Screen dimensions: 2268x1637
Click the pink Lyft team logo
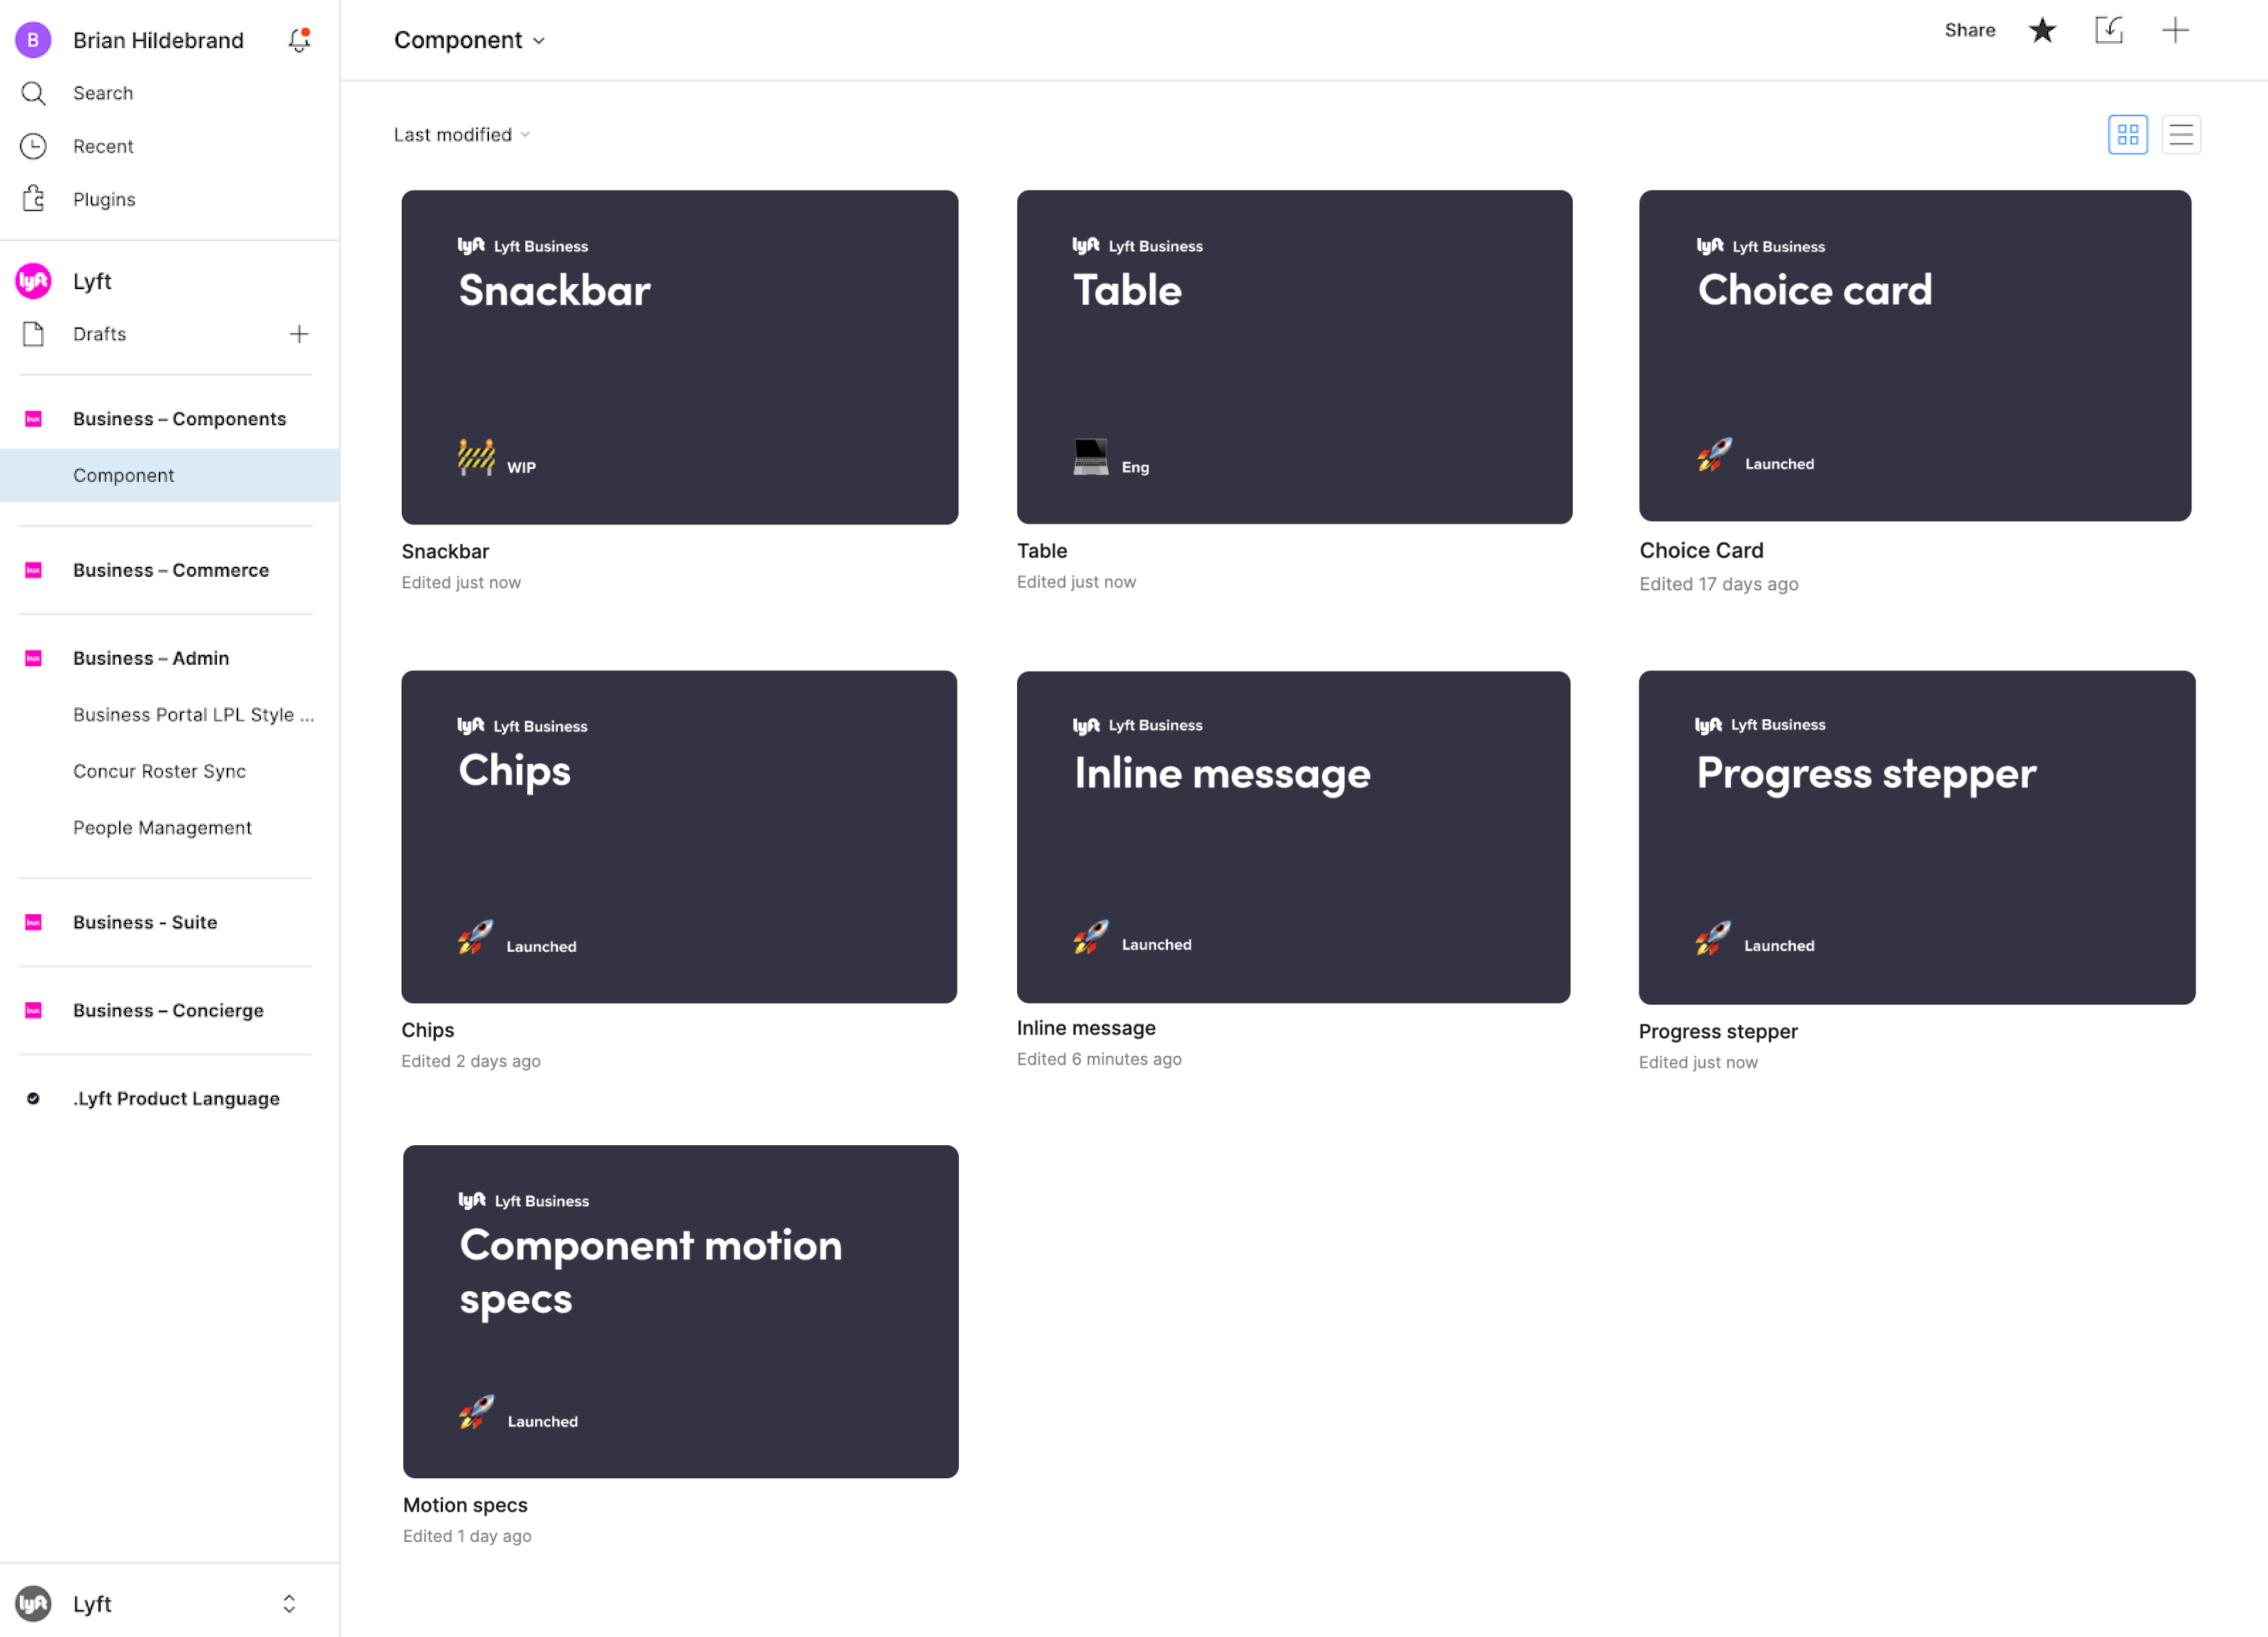(x=33, y=281)
